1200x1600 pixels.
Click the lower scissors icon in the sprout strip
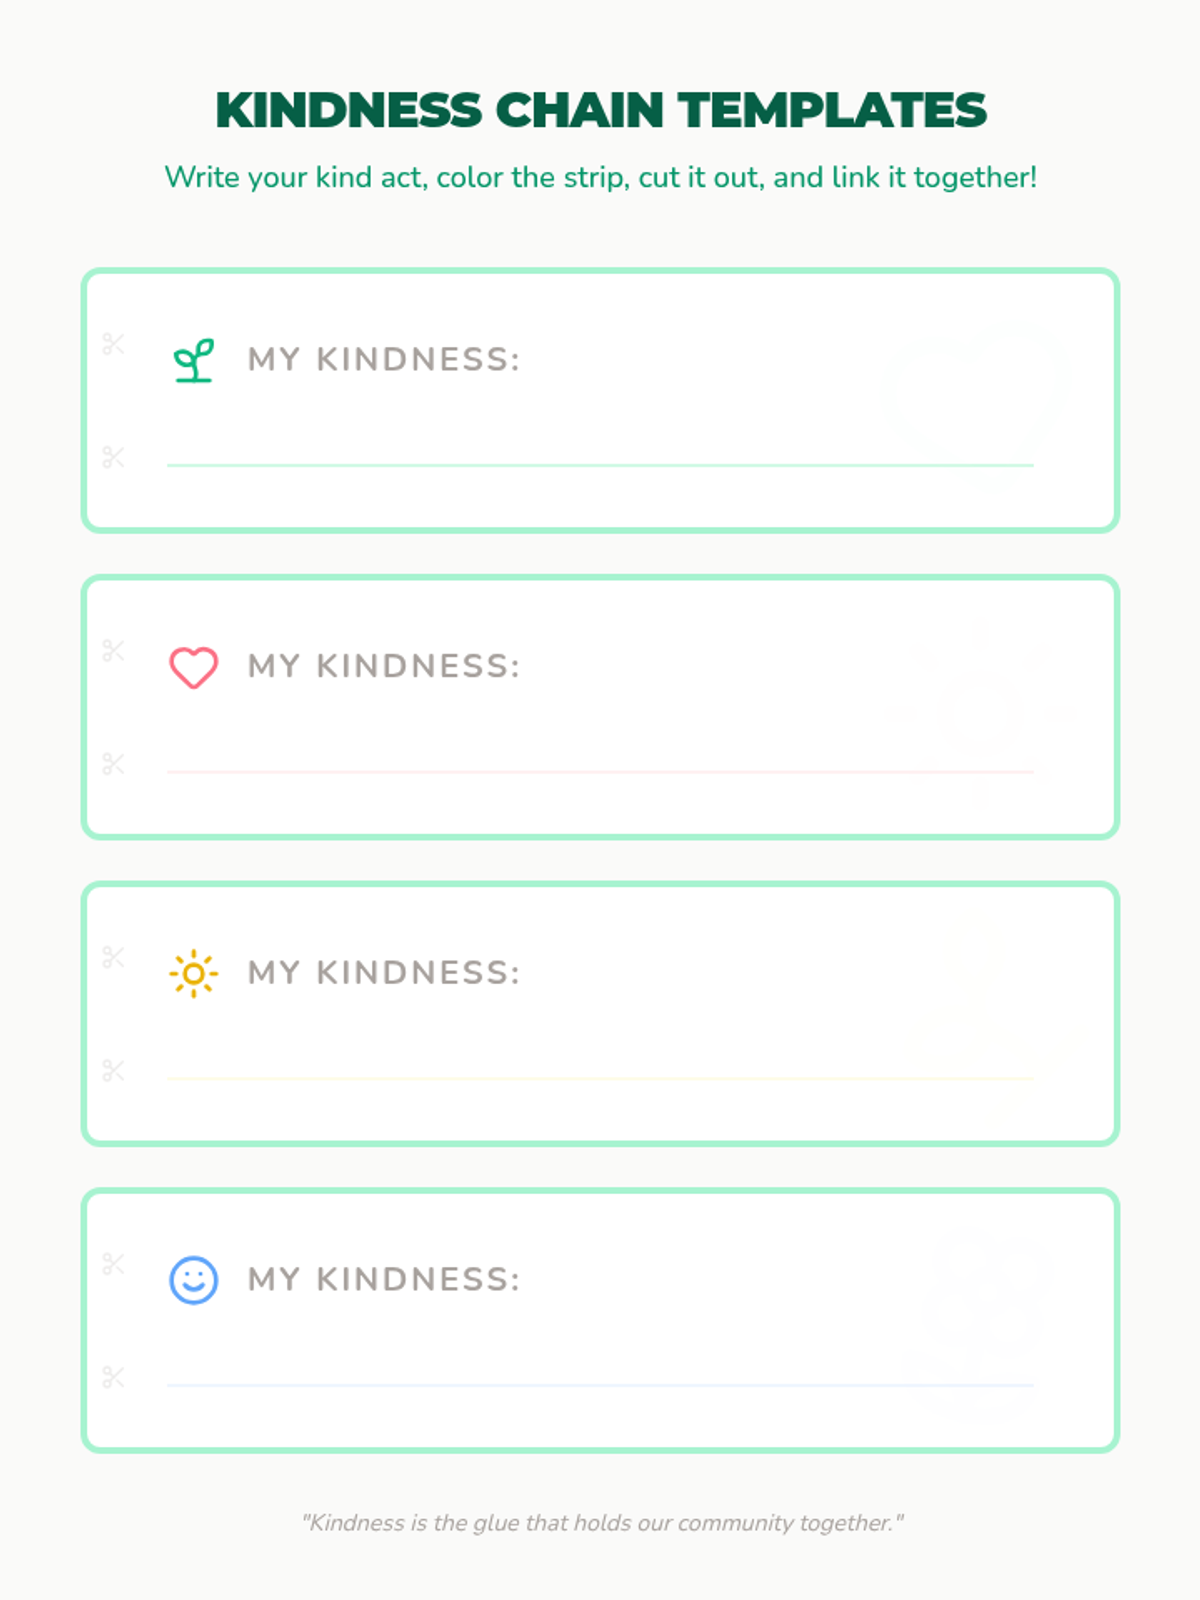click(x=113, y=457)
